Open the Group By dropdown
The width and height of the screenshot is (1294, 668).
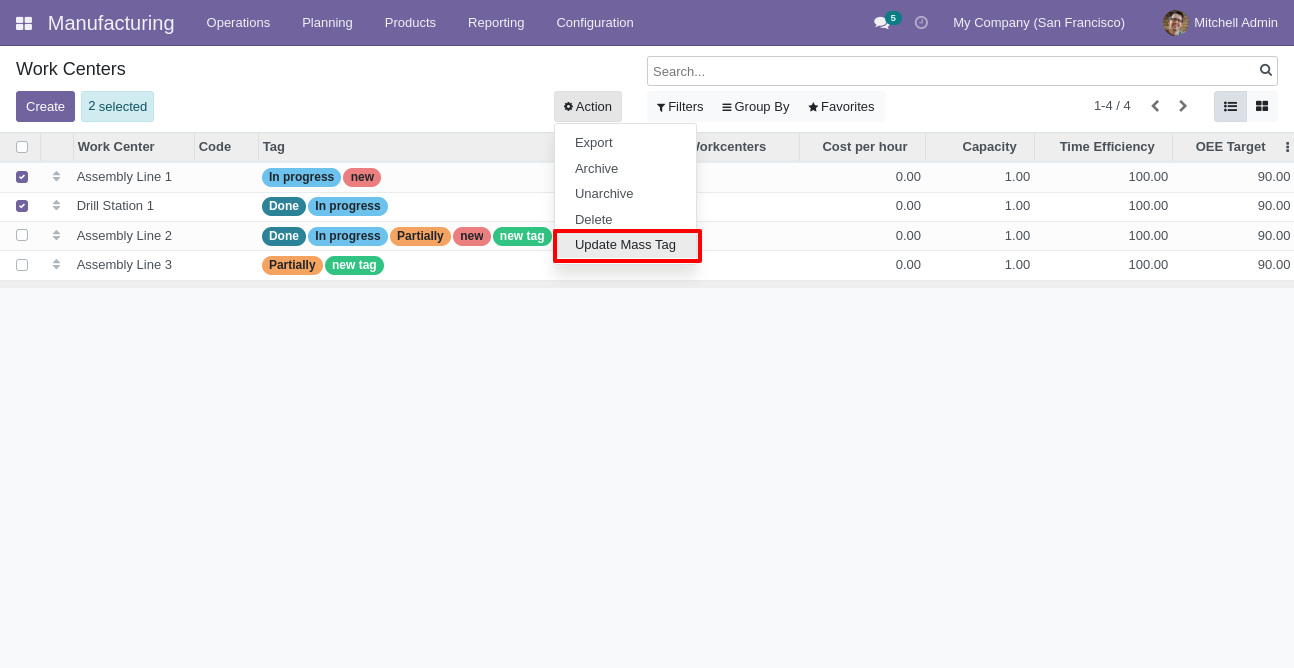tap(755, 107)
